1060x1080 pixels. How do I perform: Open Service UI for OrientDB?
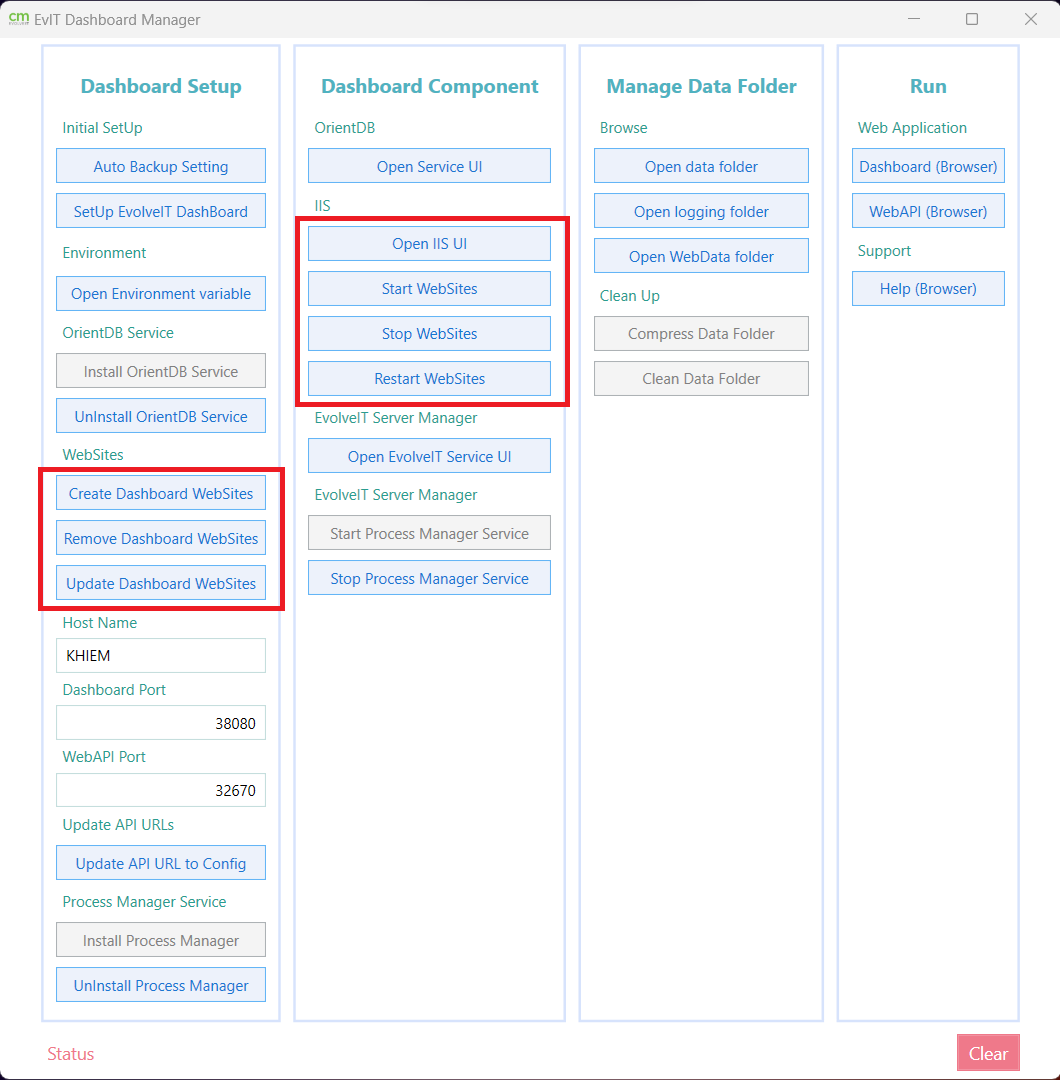[x=429, y=166]
